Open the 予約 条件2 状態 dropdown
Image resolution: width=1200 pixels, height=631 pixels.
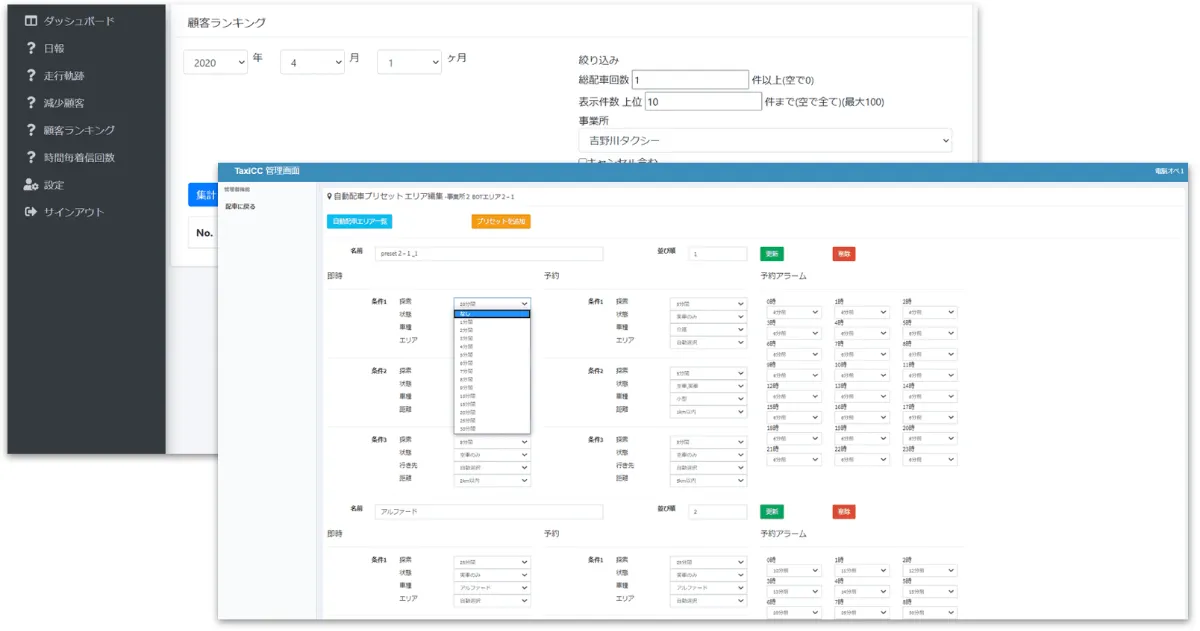click(708, 385)
